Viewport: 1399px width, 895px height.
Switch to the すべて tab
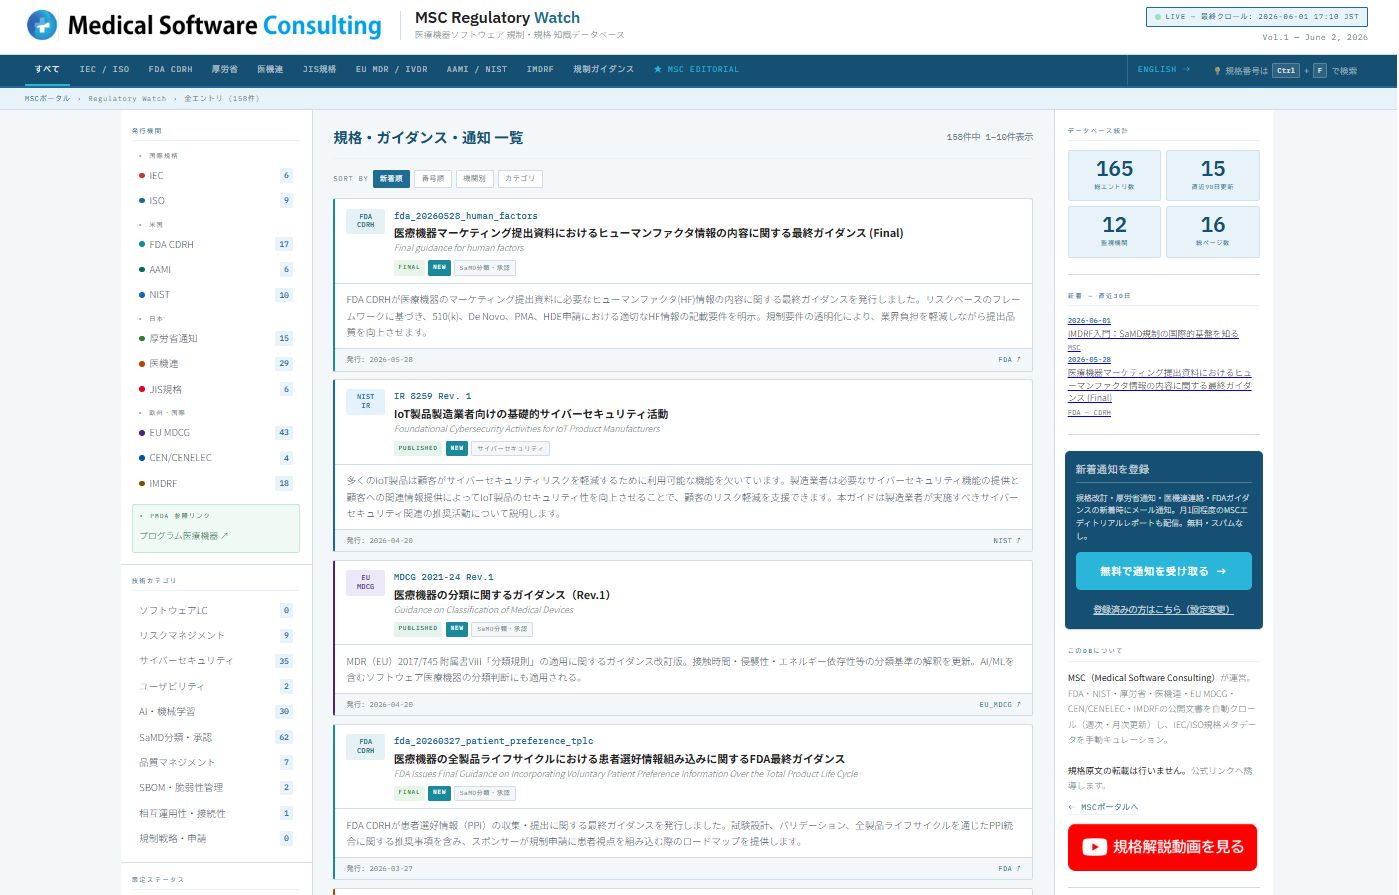pyautogui.click(x=47, y=69)
